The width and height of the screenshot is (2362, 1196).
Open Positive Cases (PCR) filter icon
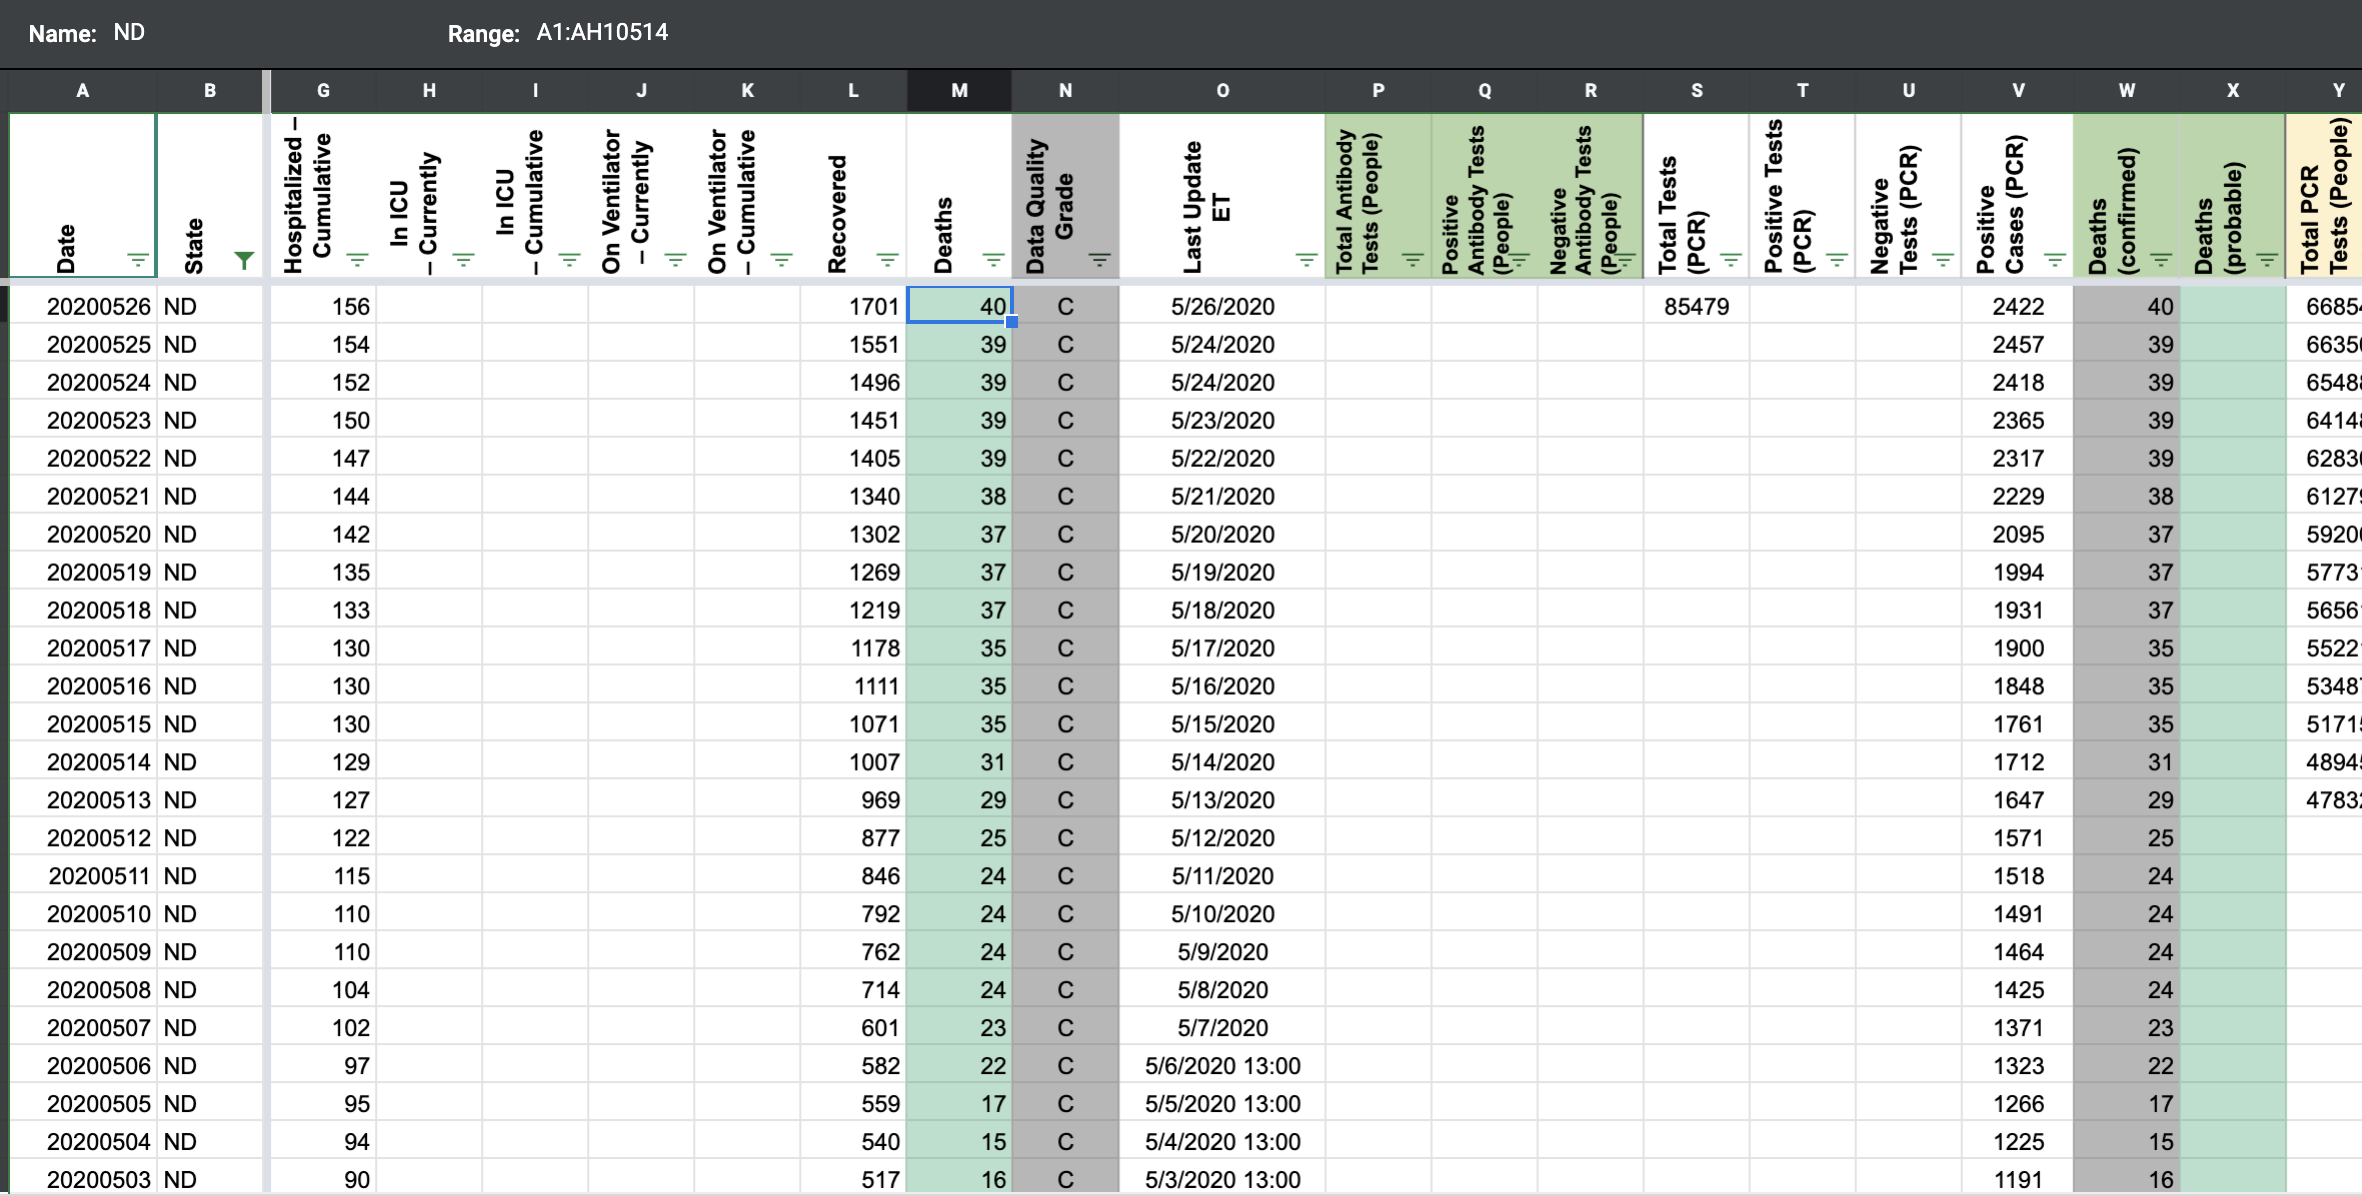click(2054, 260)
